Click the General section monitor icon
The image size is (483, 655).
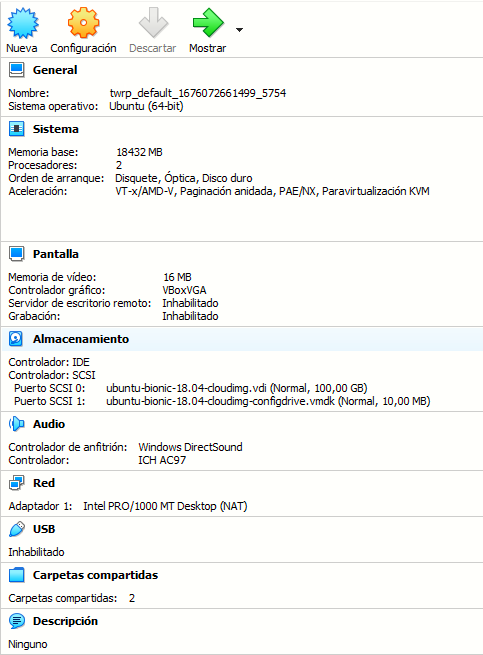pyautogui.click(x=17, y=70)
